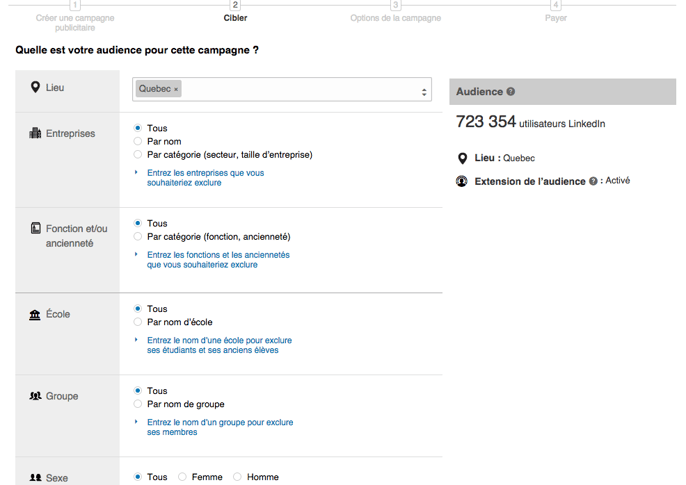Select Tous under Groupe
The height and width of the screenshot is (485, 686).
pos(138,390)
